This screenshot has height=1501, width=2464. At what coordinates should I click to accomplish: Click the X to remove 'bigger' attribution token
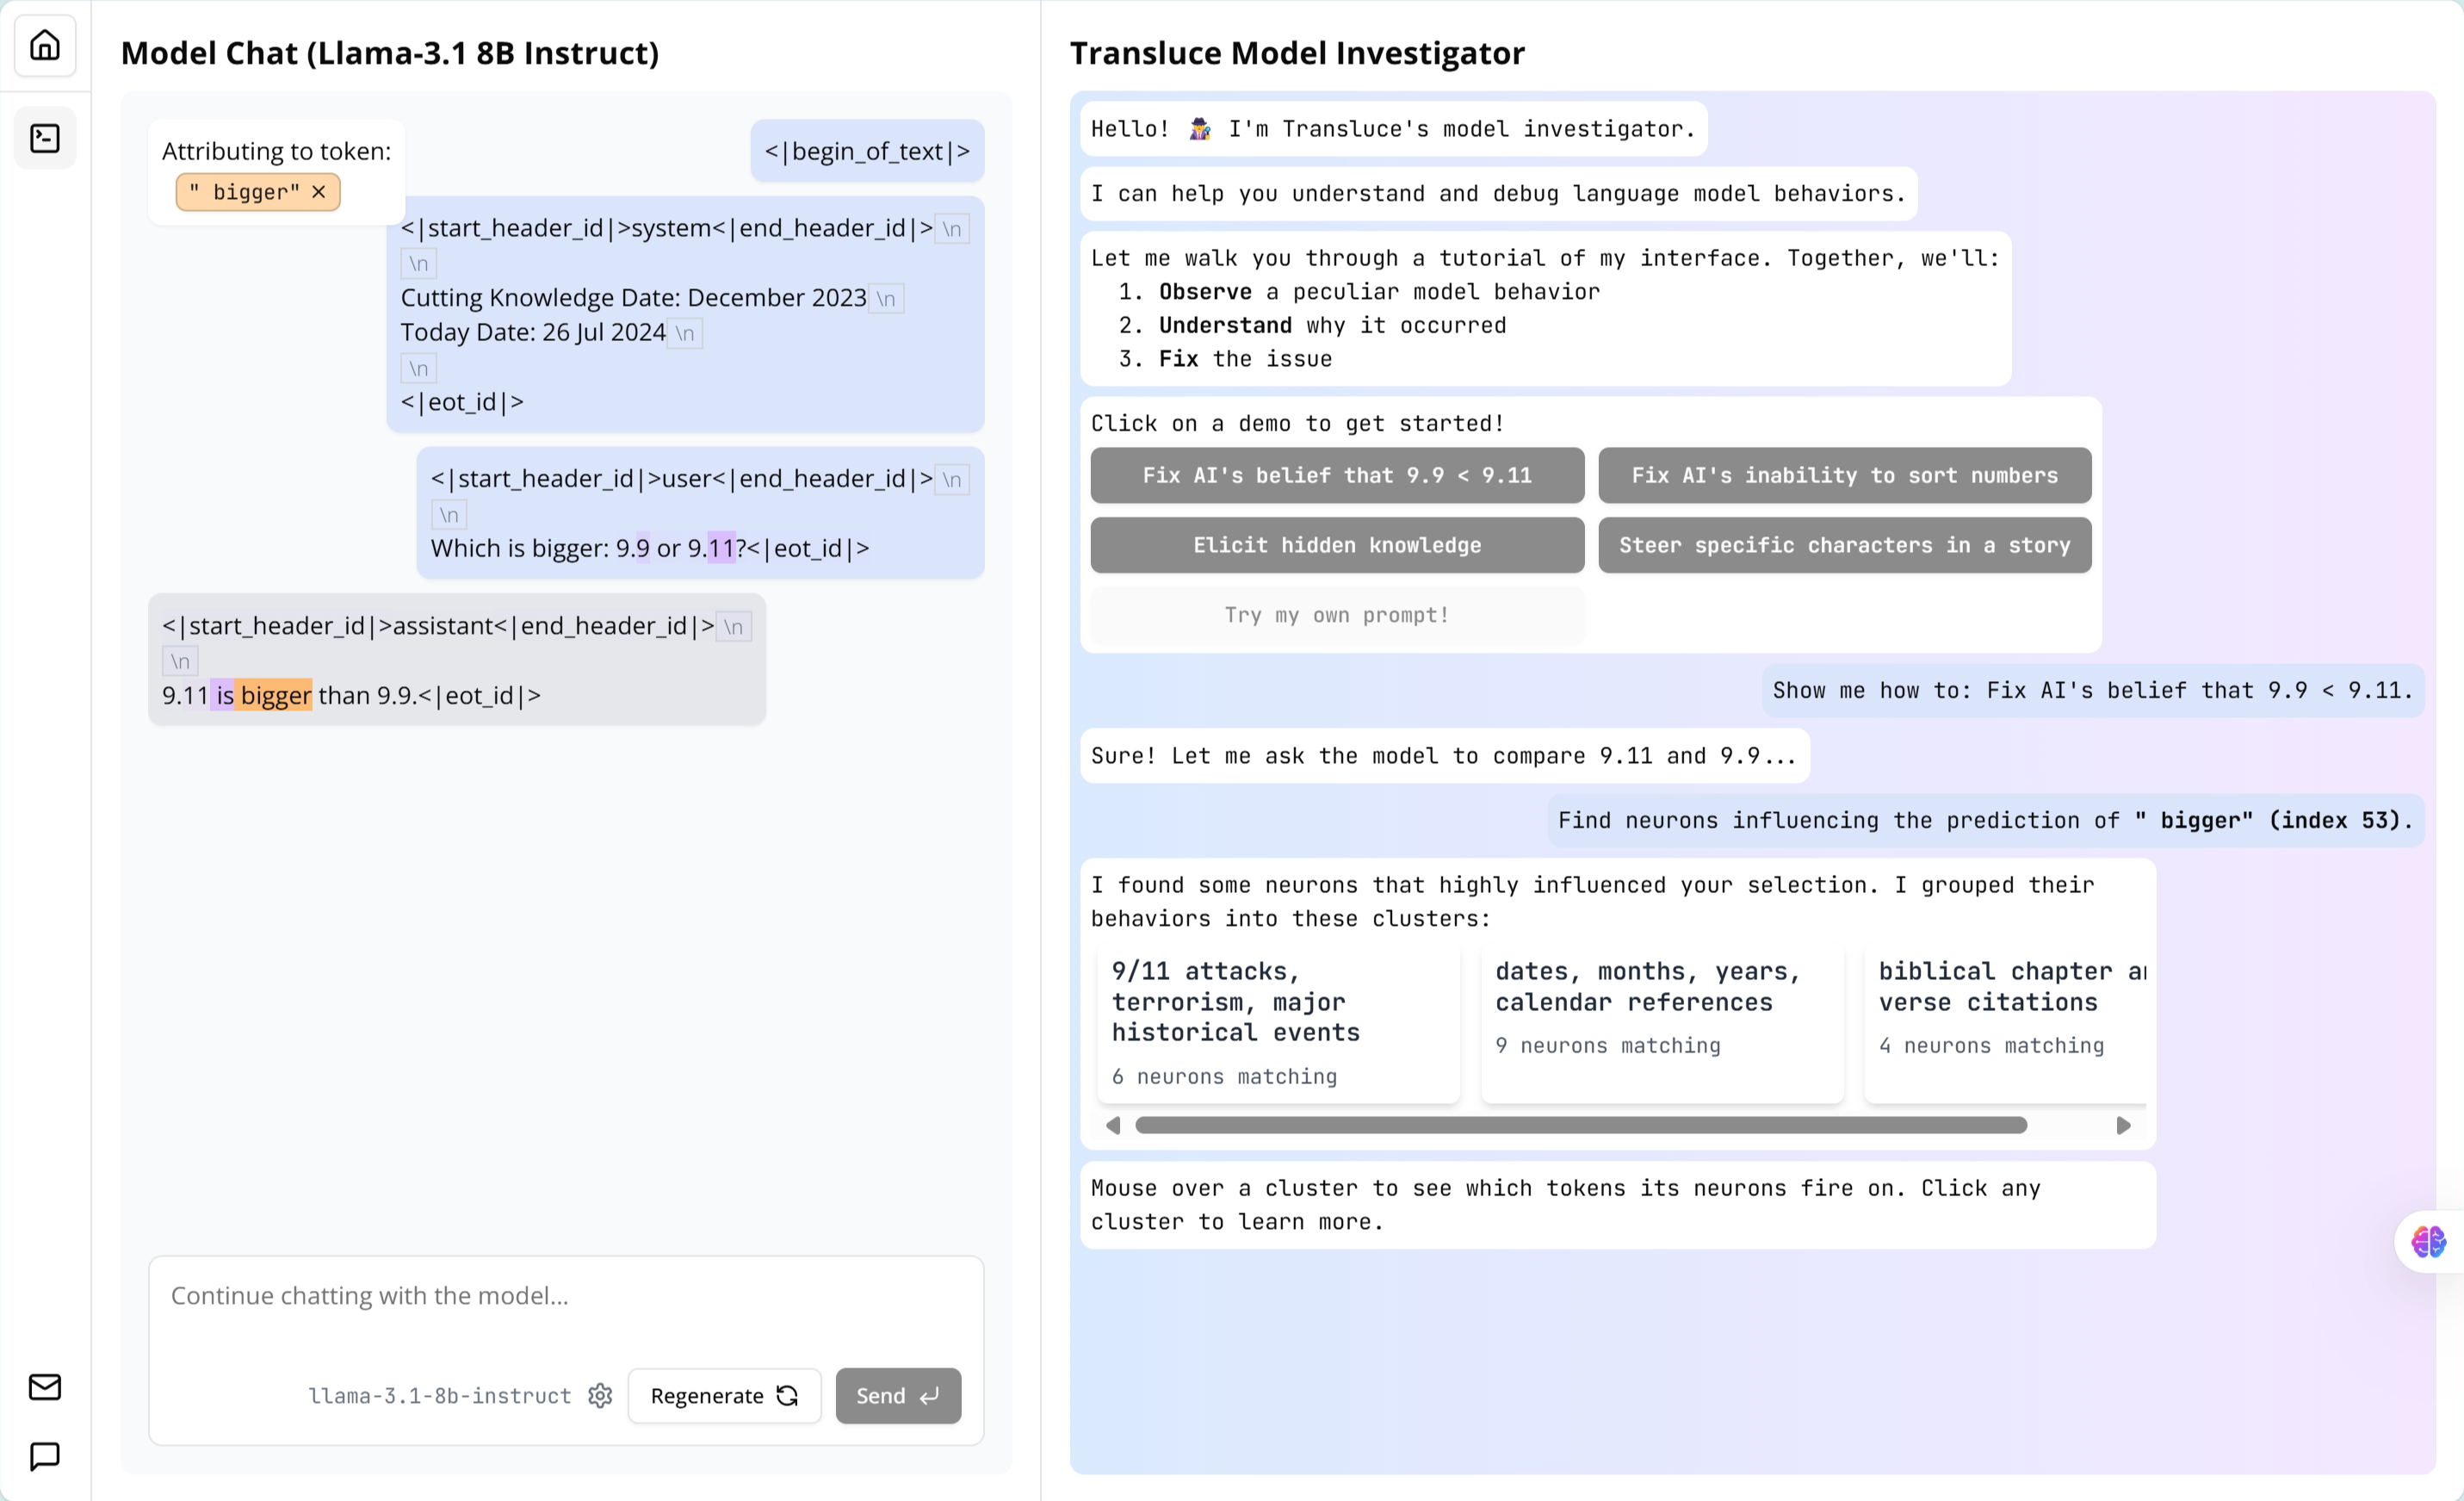pyautogui.click(x=319, y=192)
